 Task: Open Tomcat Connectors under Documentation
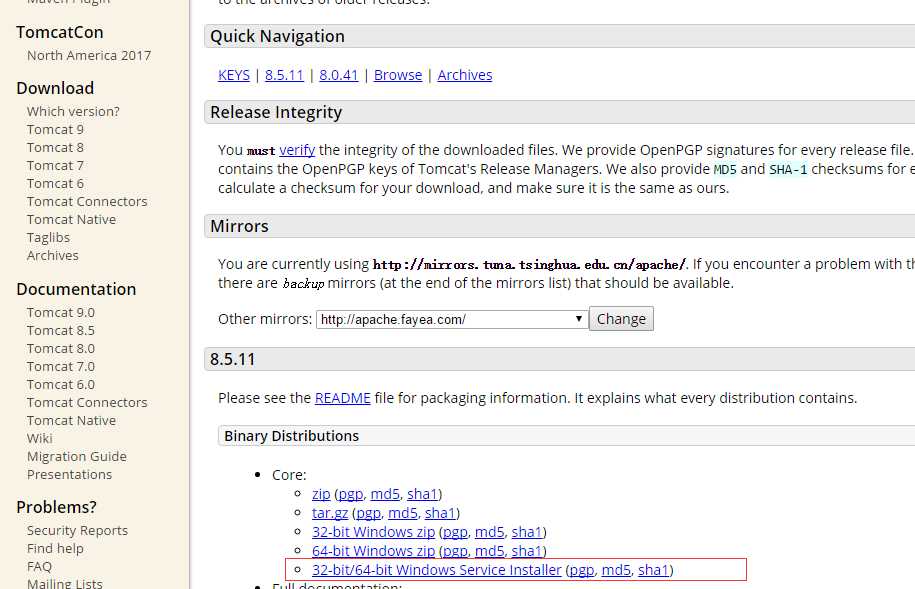tap(87, 403)
